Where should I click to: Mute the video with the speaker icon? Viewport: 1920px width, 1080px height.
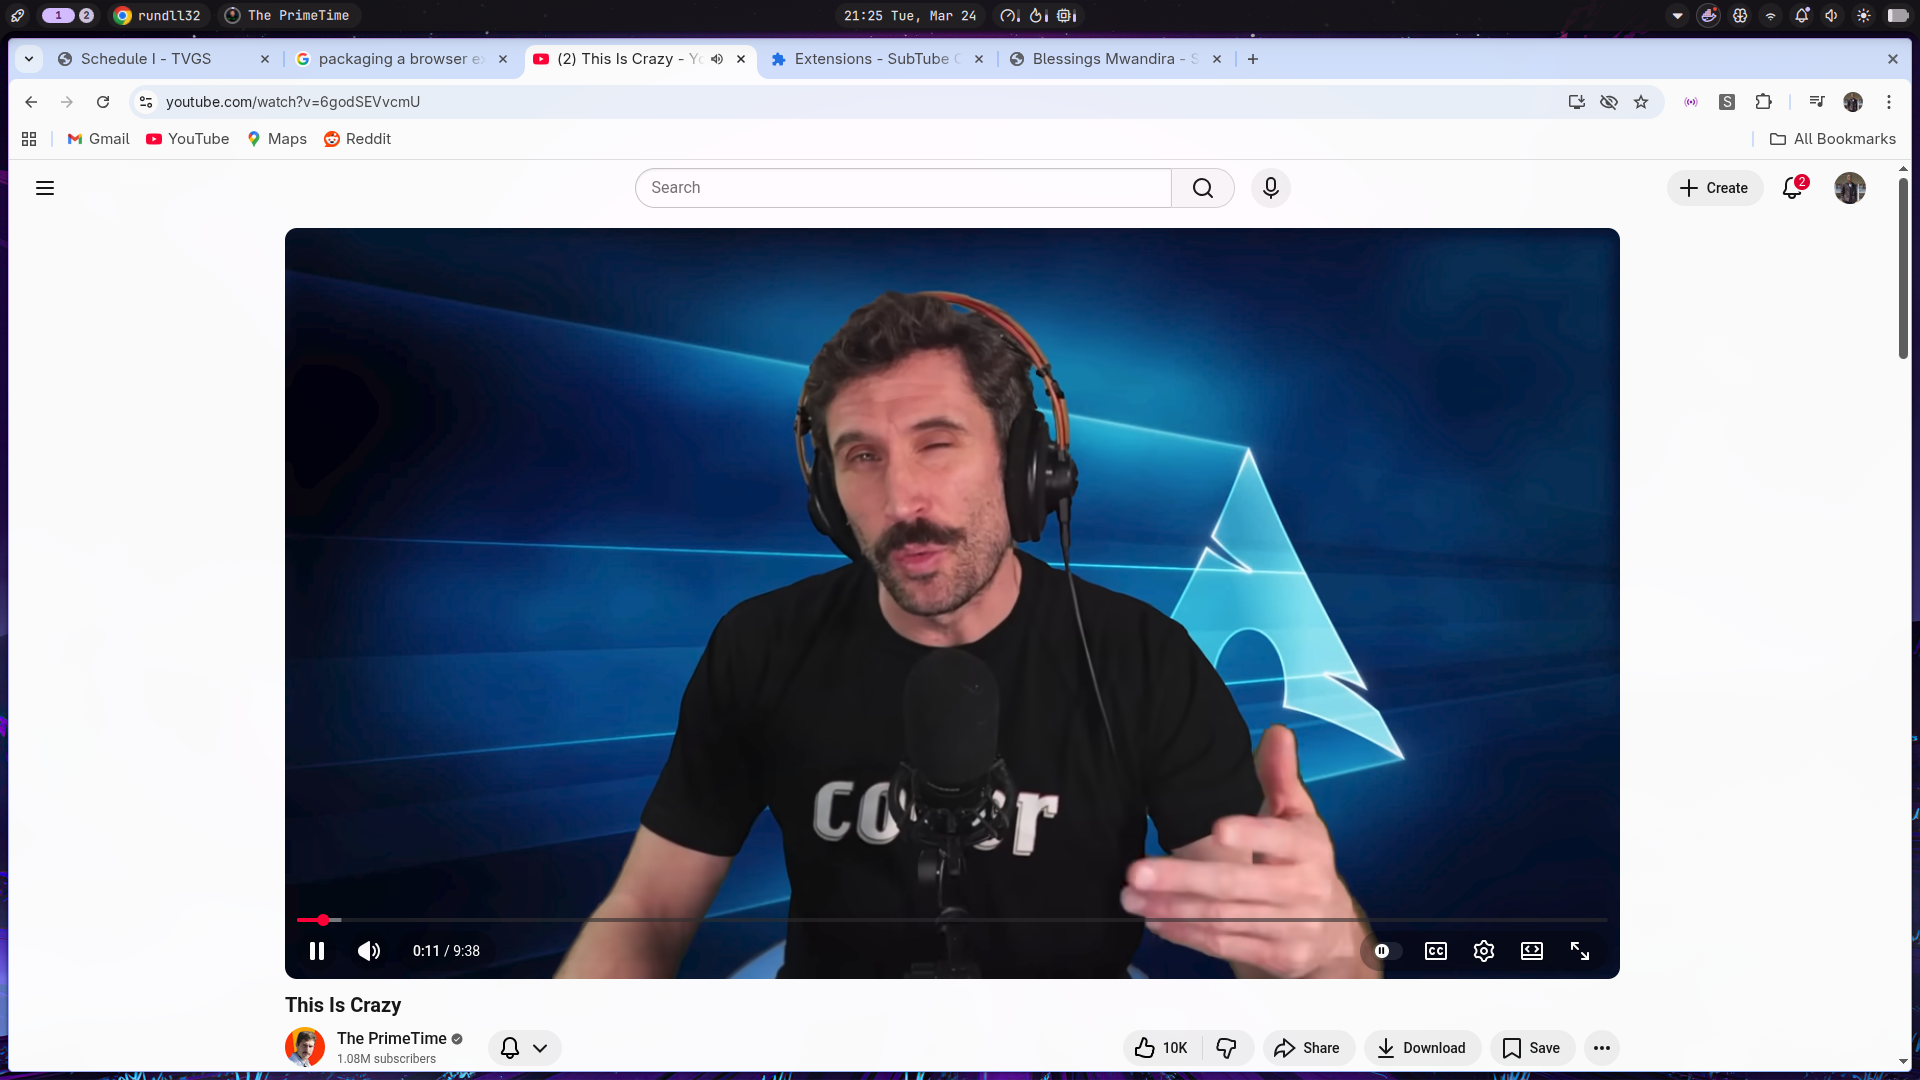pyautogui.click(x=369, y=951)
